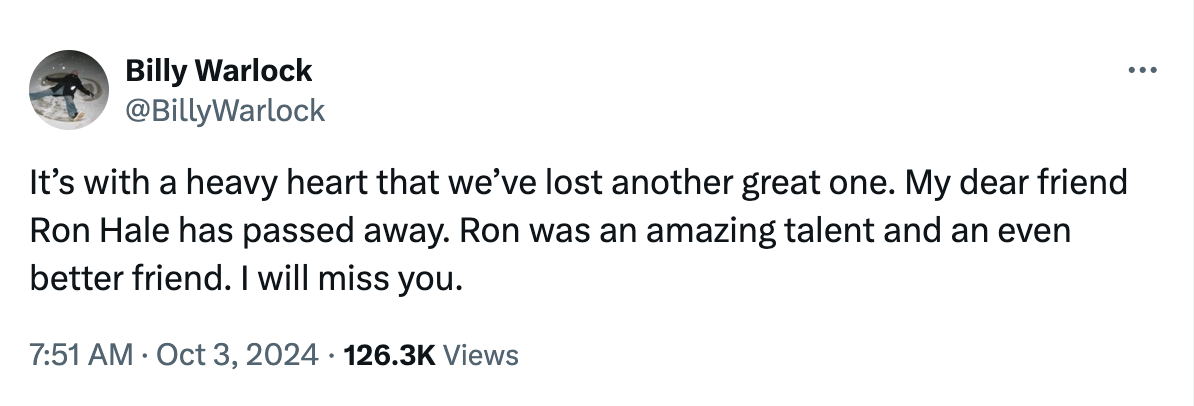Click the 126.3K view count number
Viewport: 1194px width, 406px height.
[x=389, y=354]
